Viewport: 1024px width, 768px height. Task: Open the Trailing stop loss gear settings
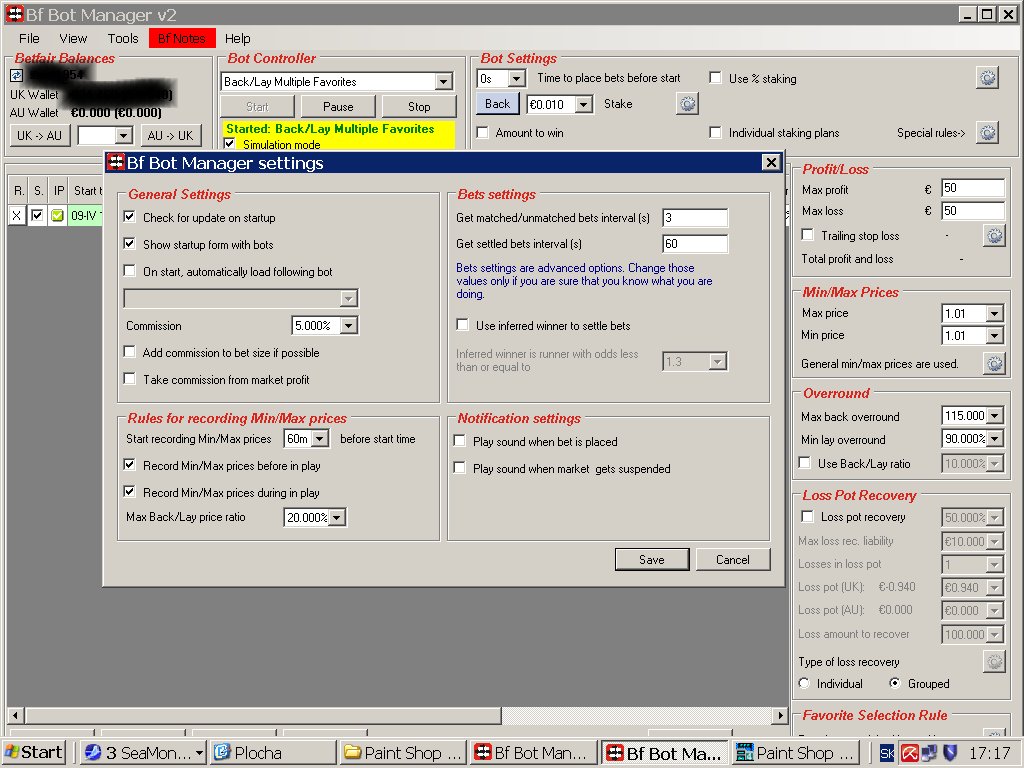[x=994, y=235]
